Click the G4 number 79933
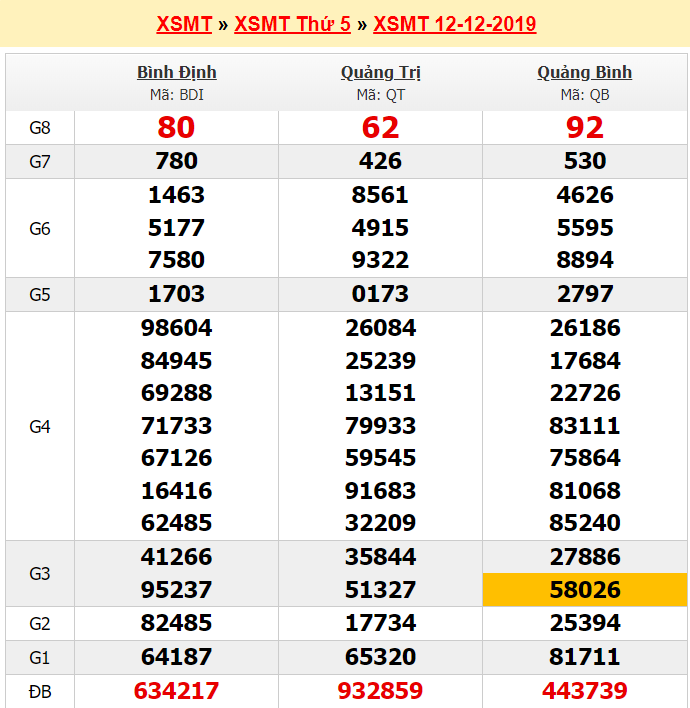This screenshot has height=708, width=690. click(381, 426)
